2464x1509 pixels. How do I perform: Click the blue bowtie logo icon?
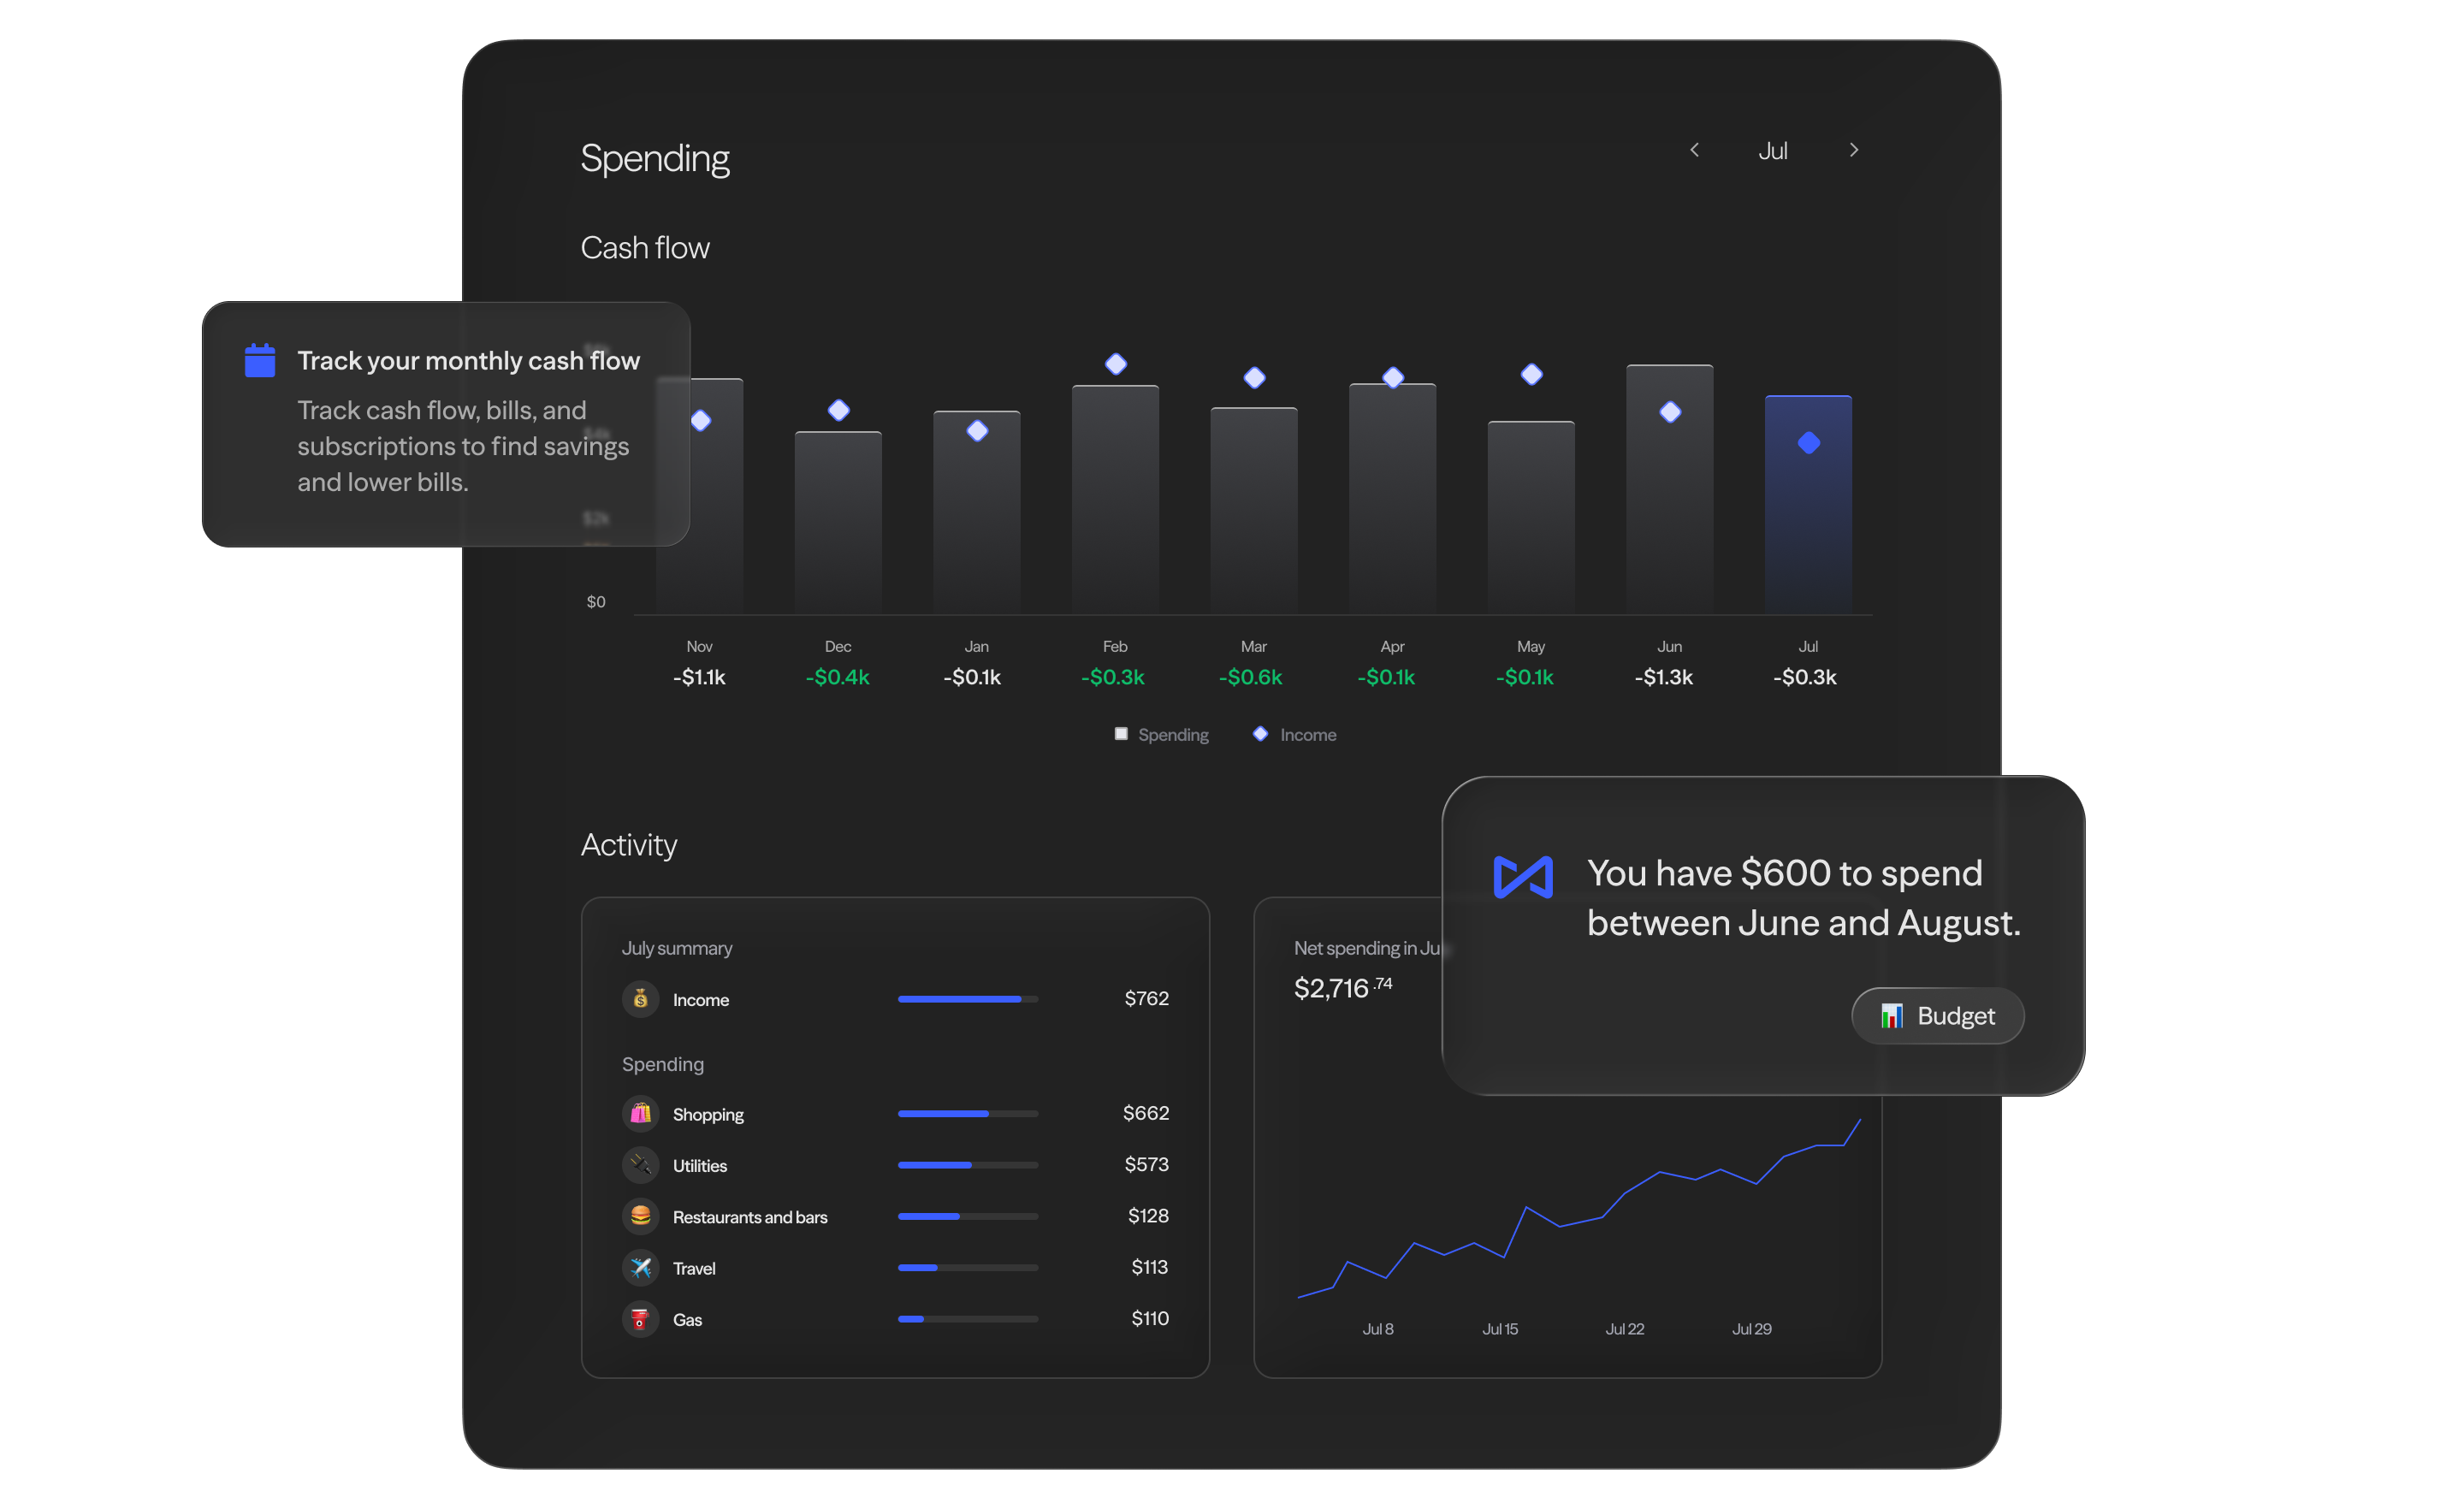pos(1522,877)
